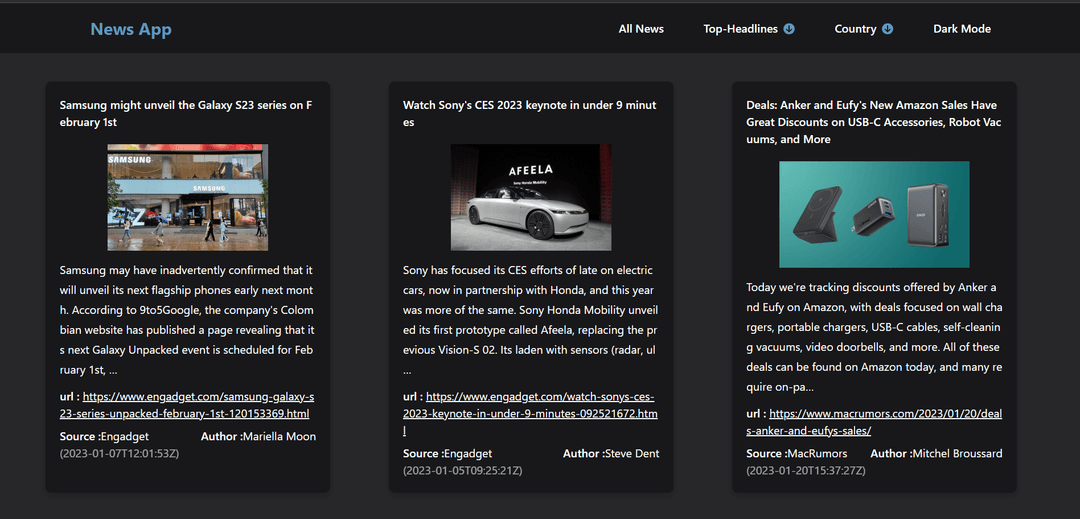Click Author Steve Dent
This screenshot has width=1080, height=519.
click(611, 454)
